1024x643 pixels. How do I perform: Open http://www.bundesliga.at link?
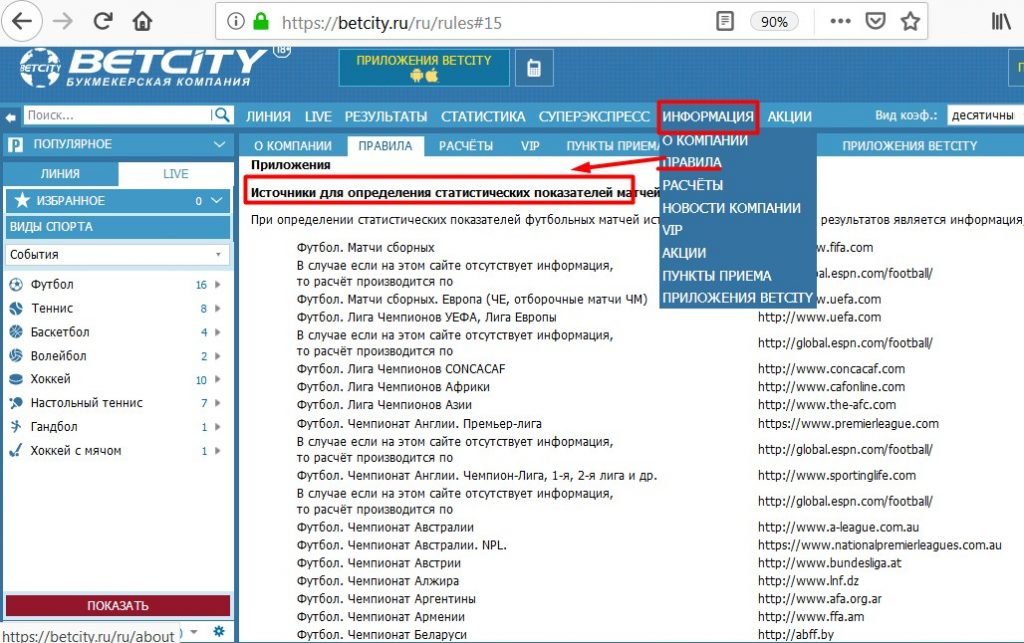tap(829, 563)
